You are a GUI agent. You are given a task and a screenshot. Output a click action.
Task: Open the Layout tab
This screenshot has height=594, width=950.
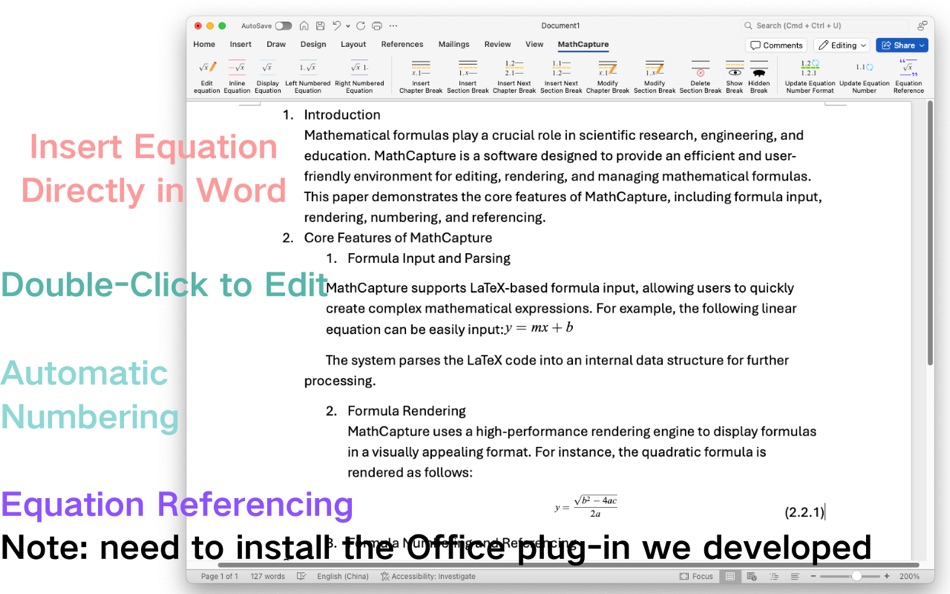(353, 44)
